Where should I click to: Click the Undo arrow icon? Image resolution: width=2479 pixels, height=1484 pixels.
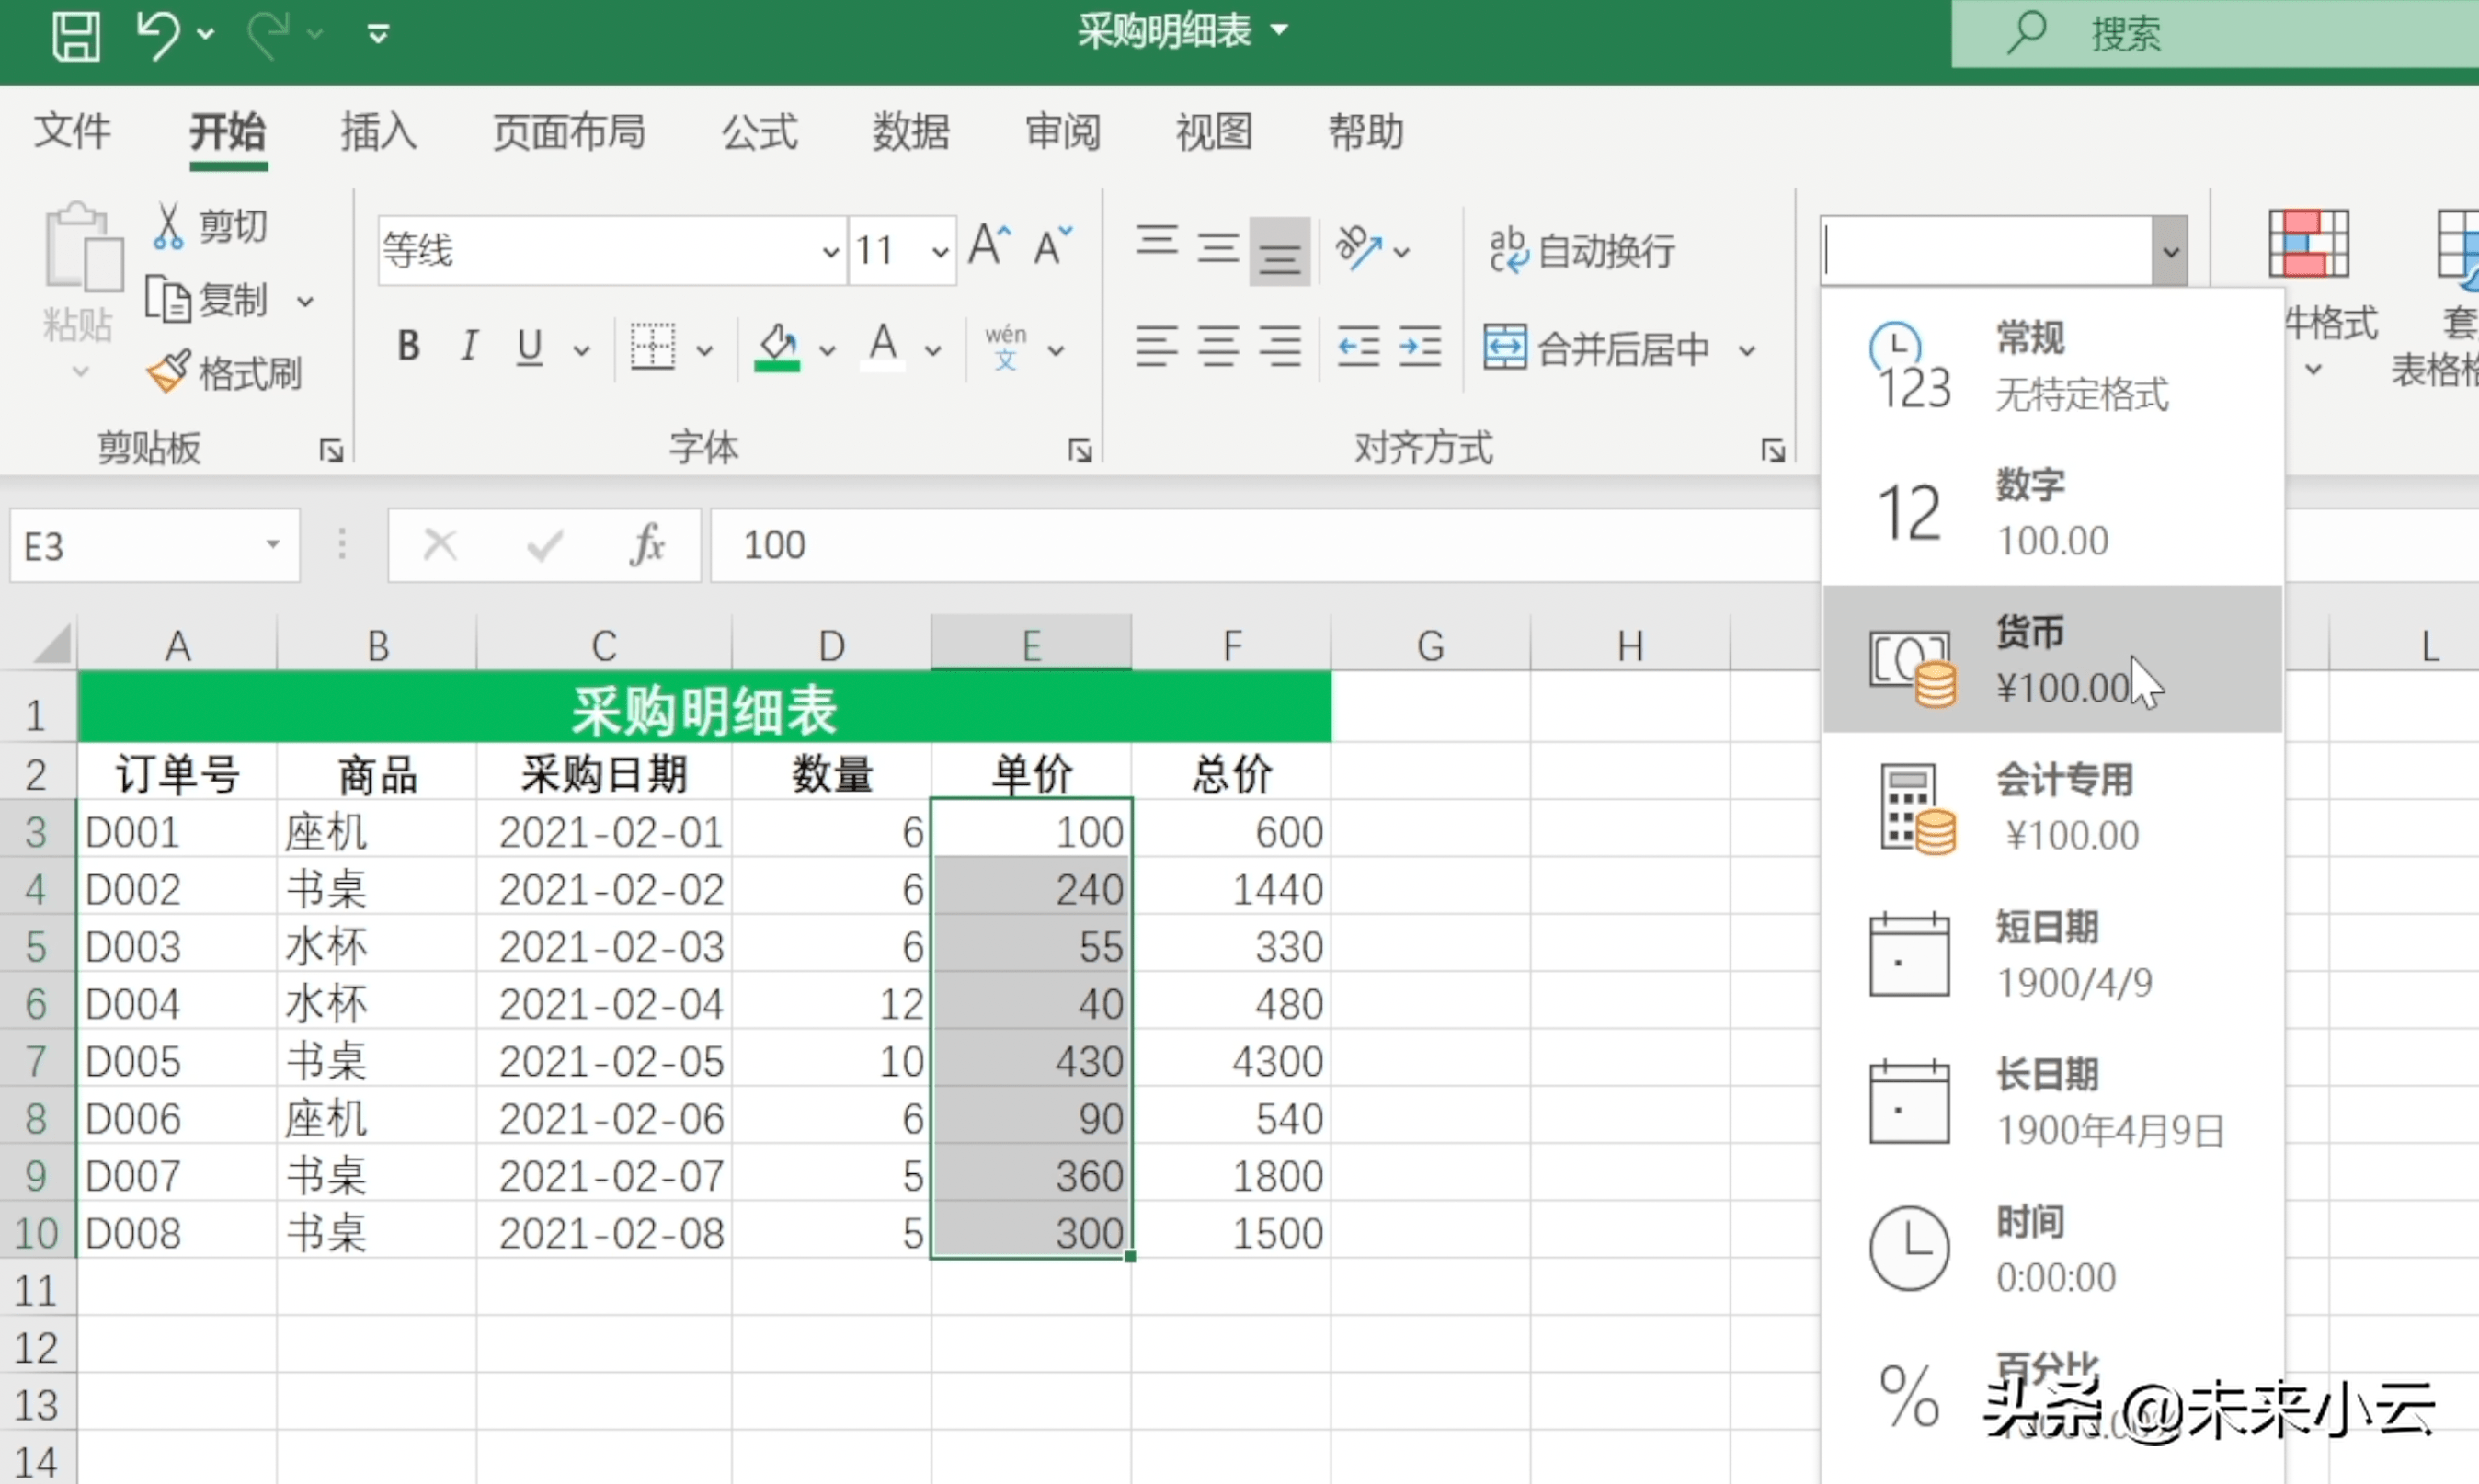point(158,35)
